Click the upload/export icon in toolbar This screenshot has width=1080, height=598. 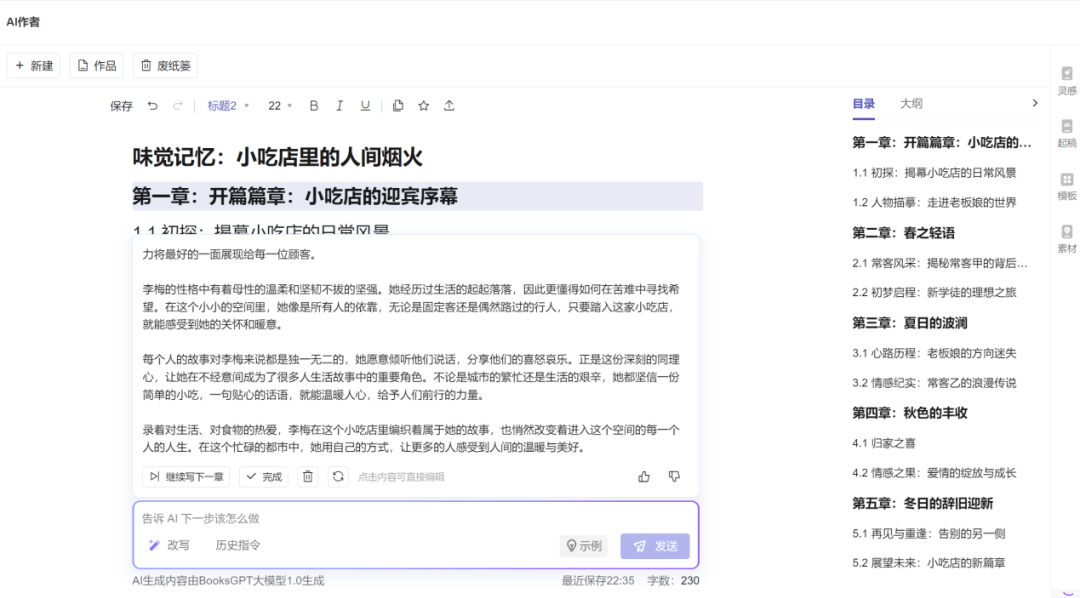pos(449,106)
